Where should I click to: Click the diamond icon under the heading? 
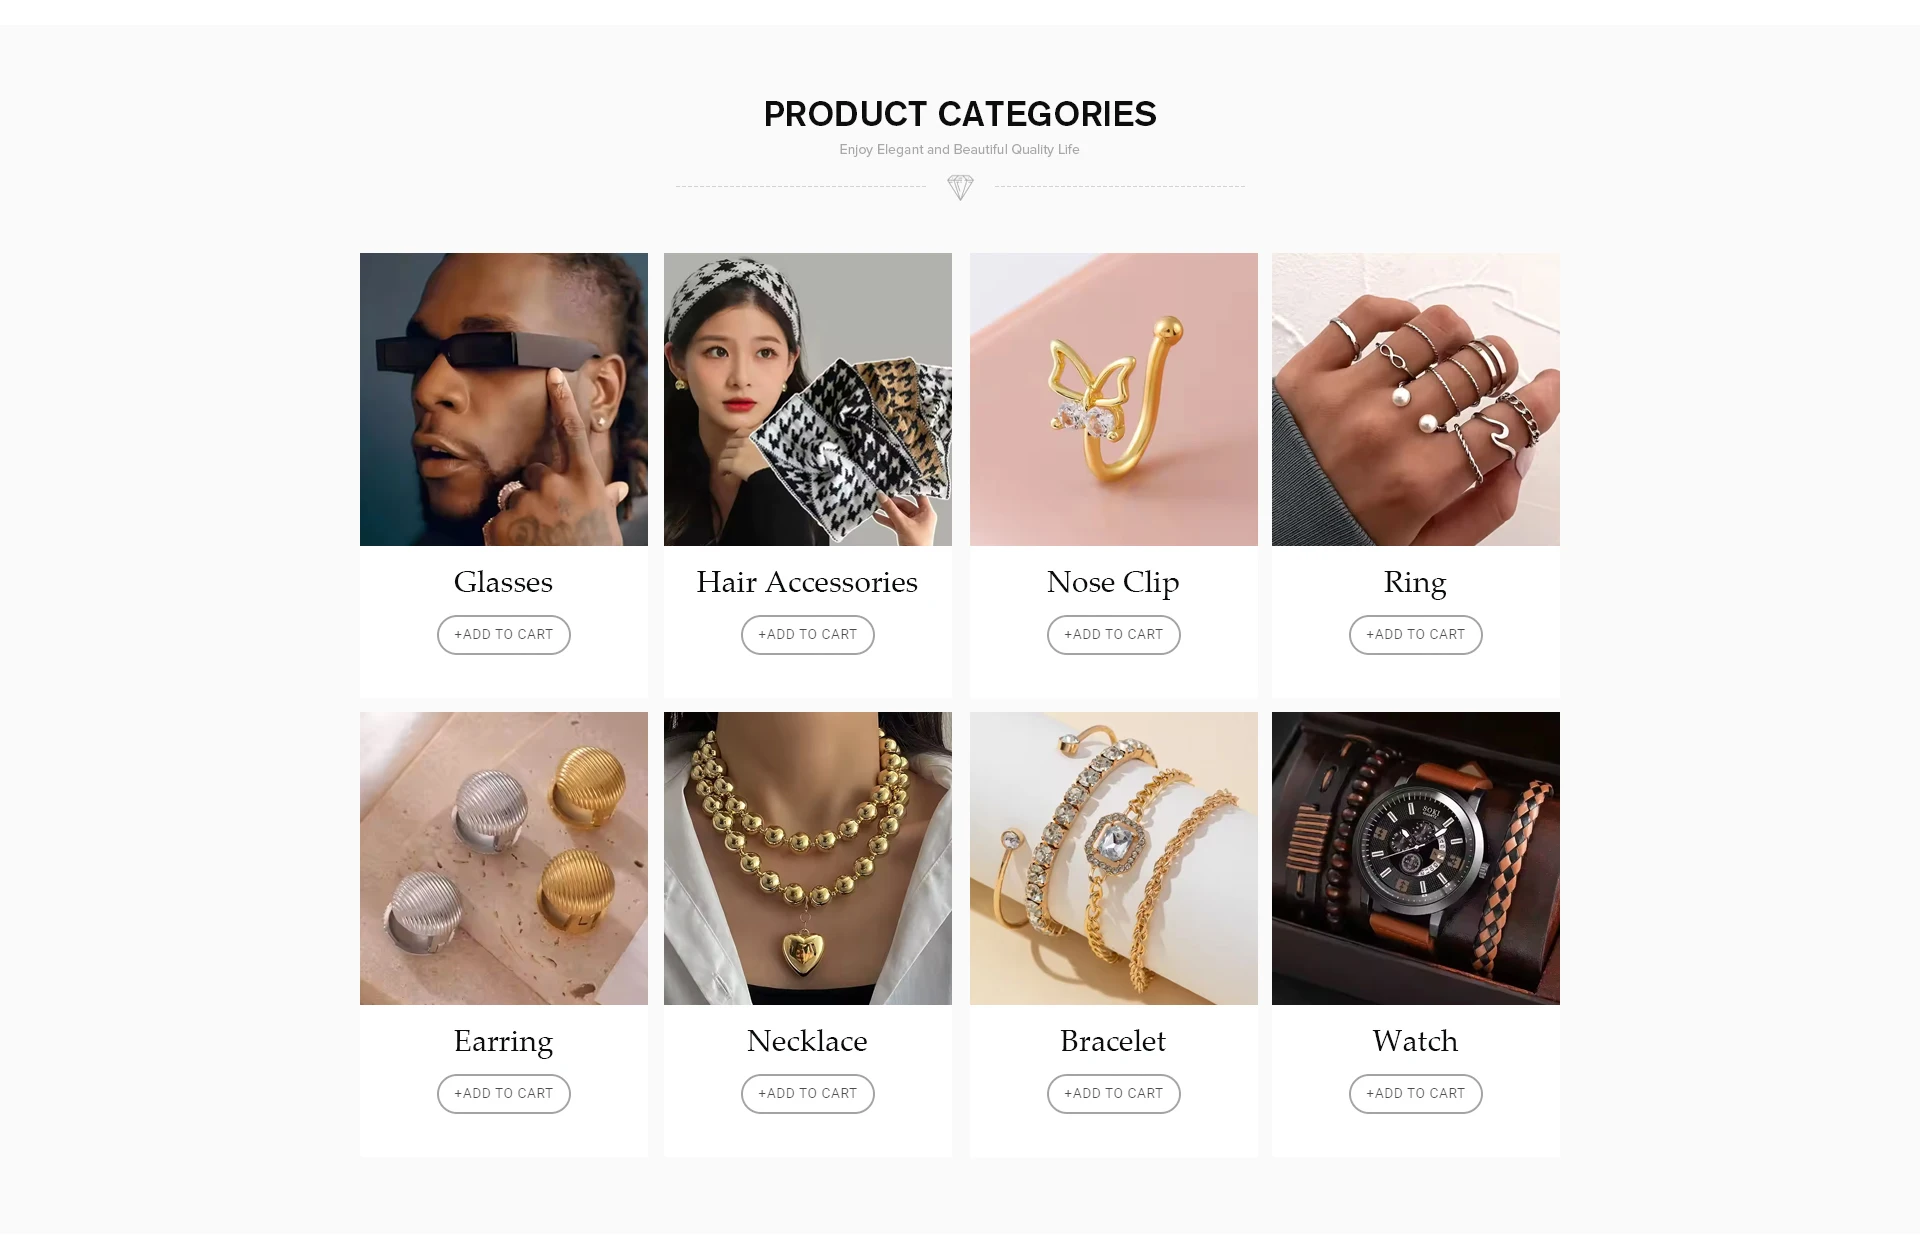tap(960, 187)
